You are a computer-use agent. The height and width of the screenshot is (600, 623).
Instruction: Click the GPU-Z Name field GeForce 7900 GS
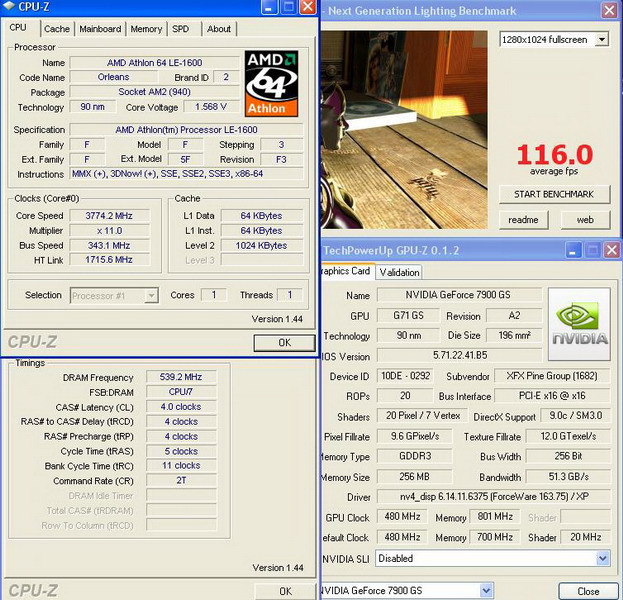point(459,295)
